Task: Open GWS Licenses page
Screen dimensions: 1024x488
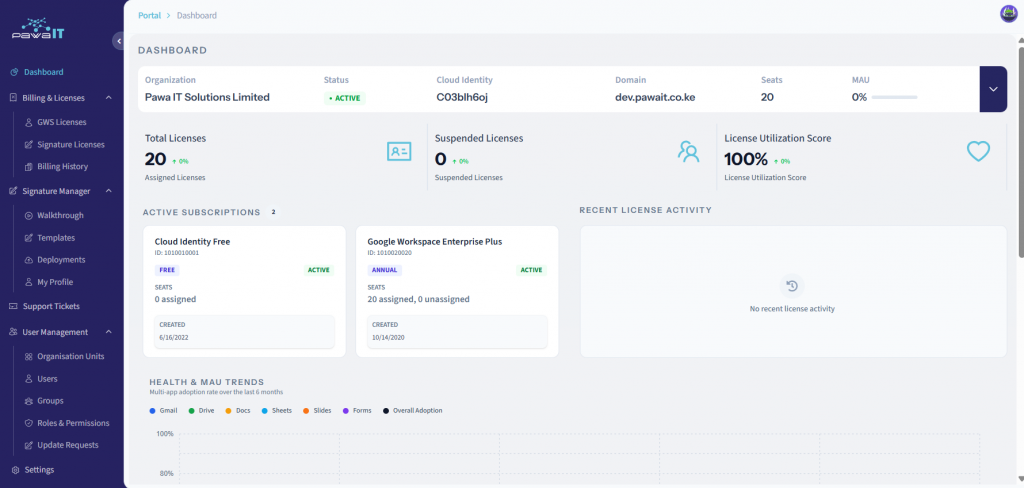Action: (x=61, y=122)
